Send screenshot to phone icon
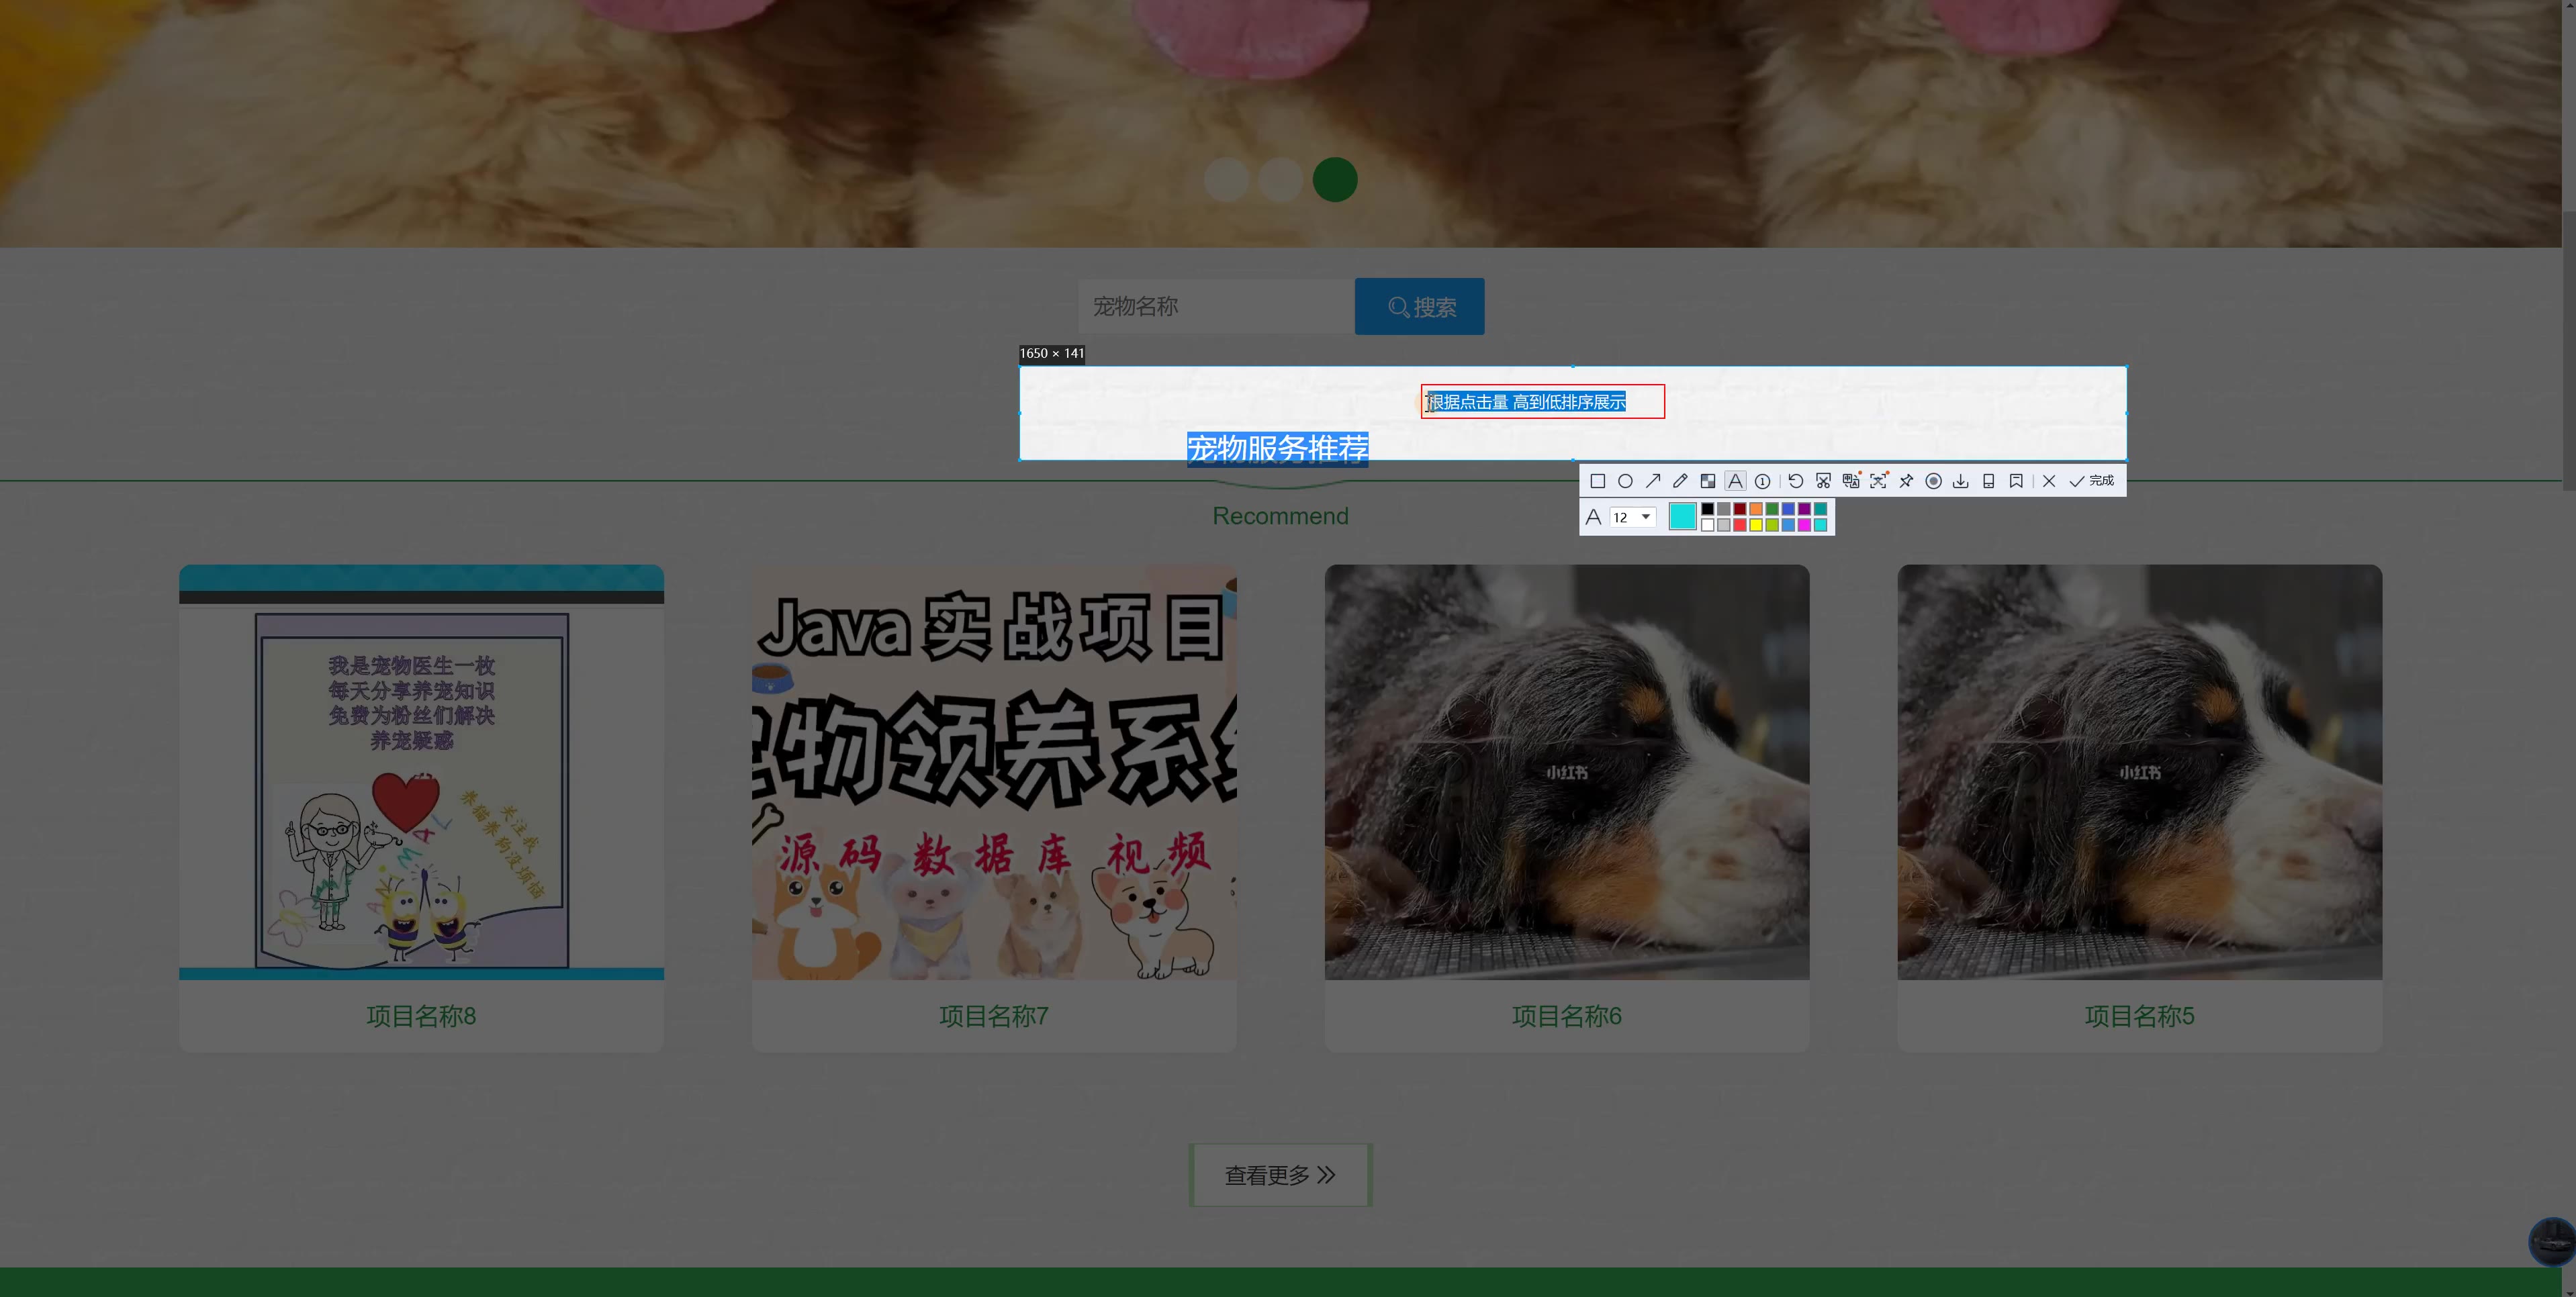Image resolution: width=2576 pixels, height=1297 pixels. point(1989,481)
